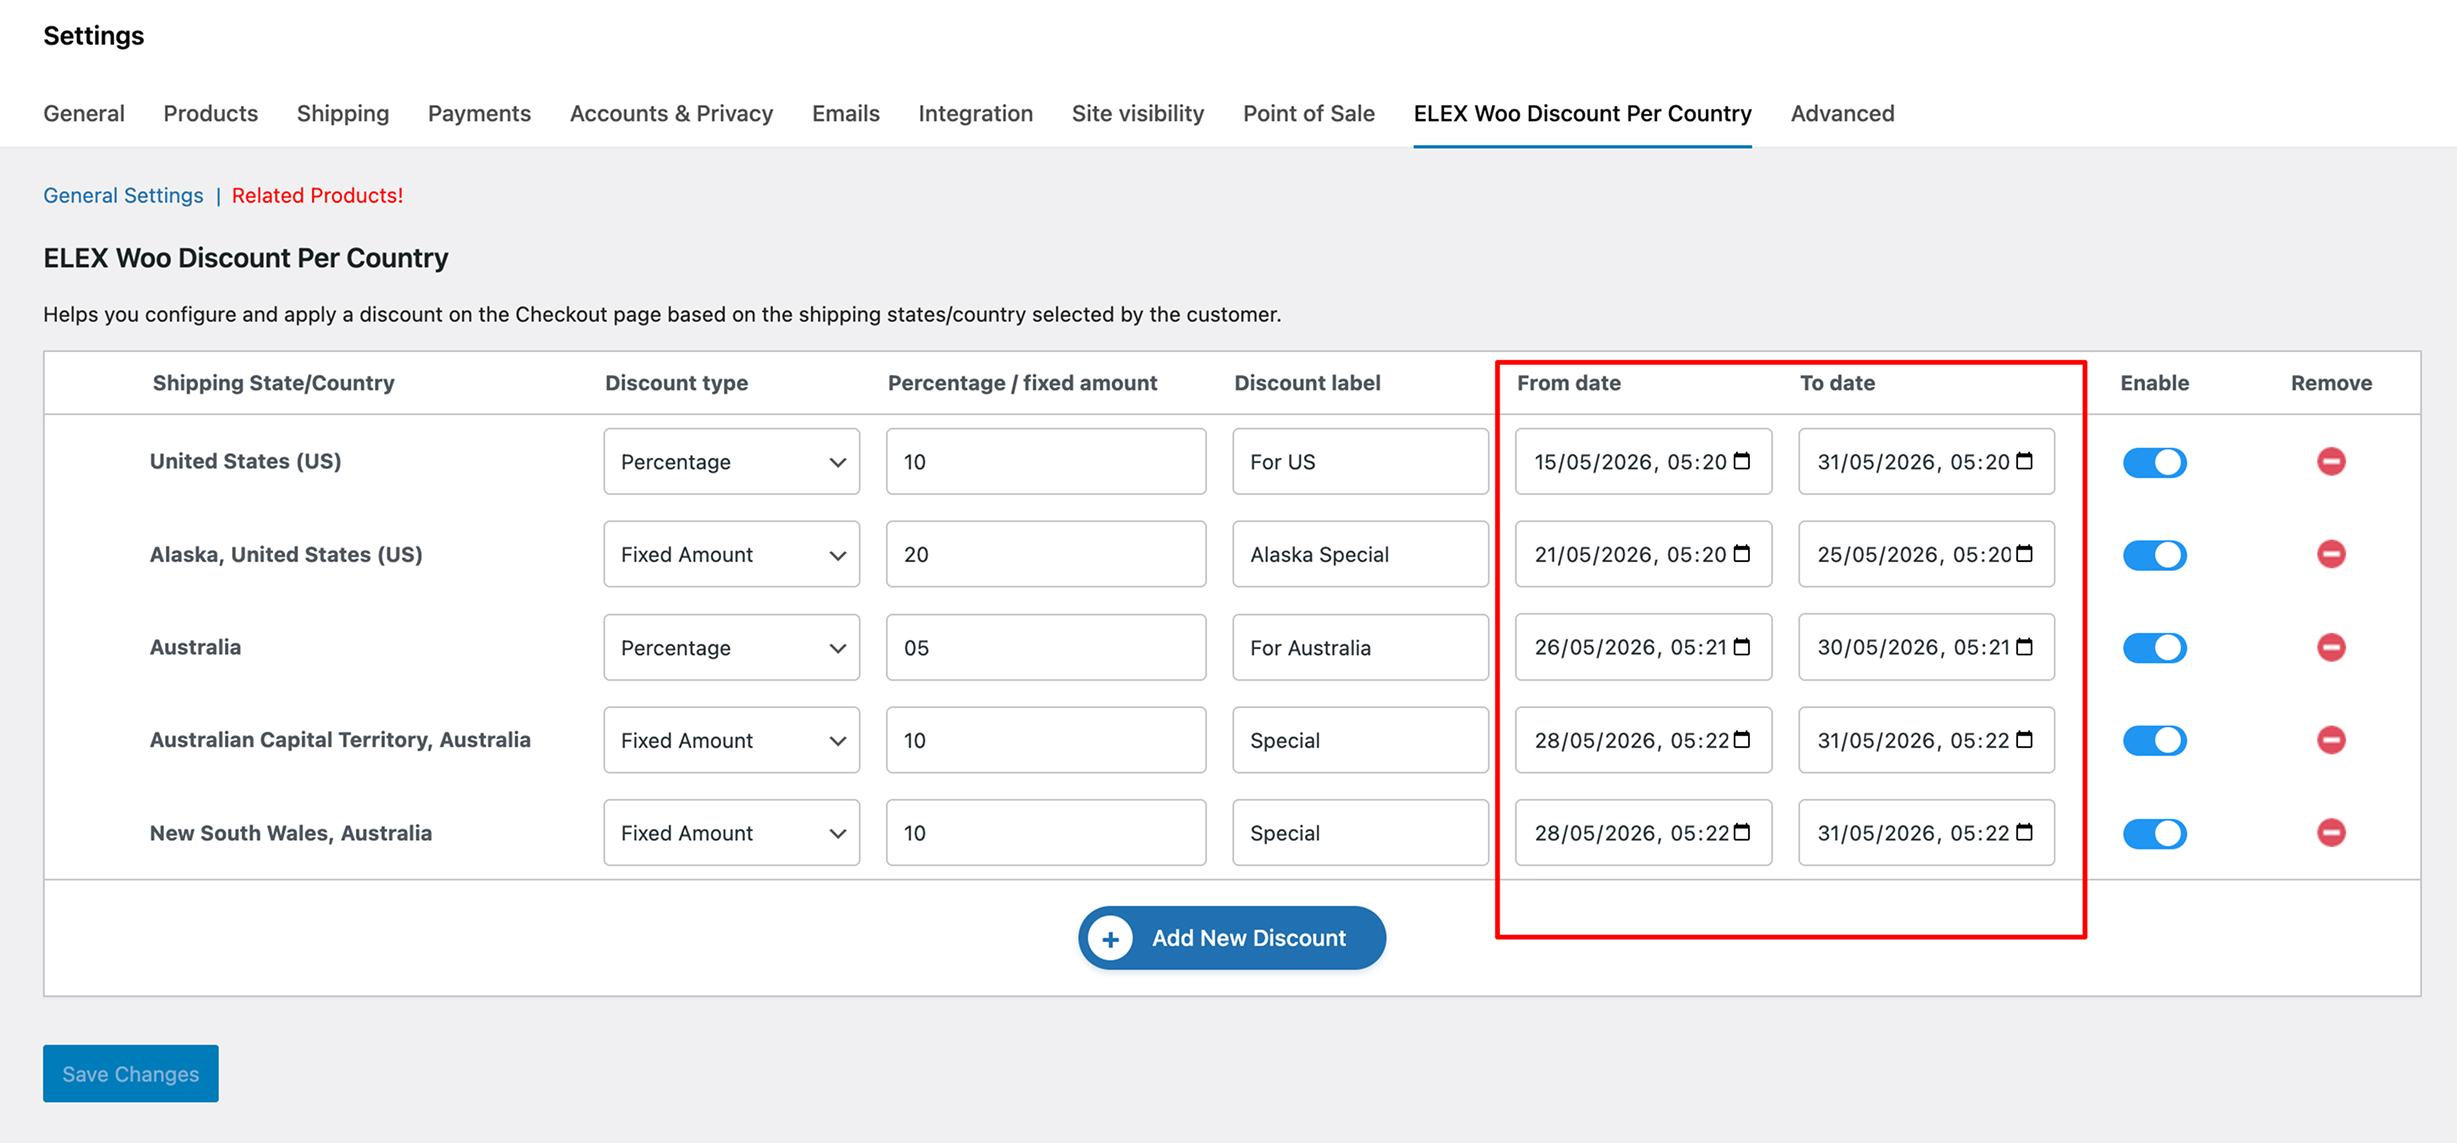This screenshot has height=1143, width=2457.
Task: Edit Australian Capital Territory amount field
Action: [x=1046, y=740]
